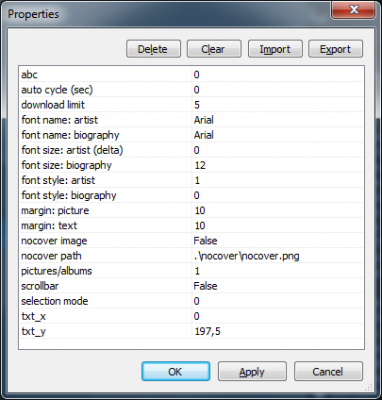Select the font style: artist row
Image resolution: width=382 pixels, height=400 pixels.
tap(191, 180)
